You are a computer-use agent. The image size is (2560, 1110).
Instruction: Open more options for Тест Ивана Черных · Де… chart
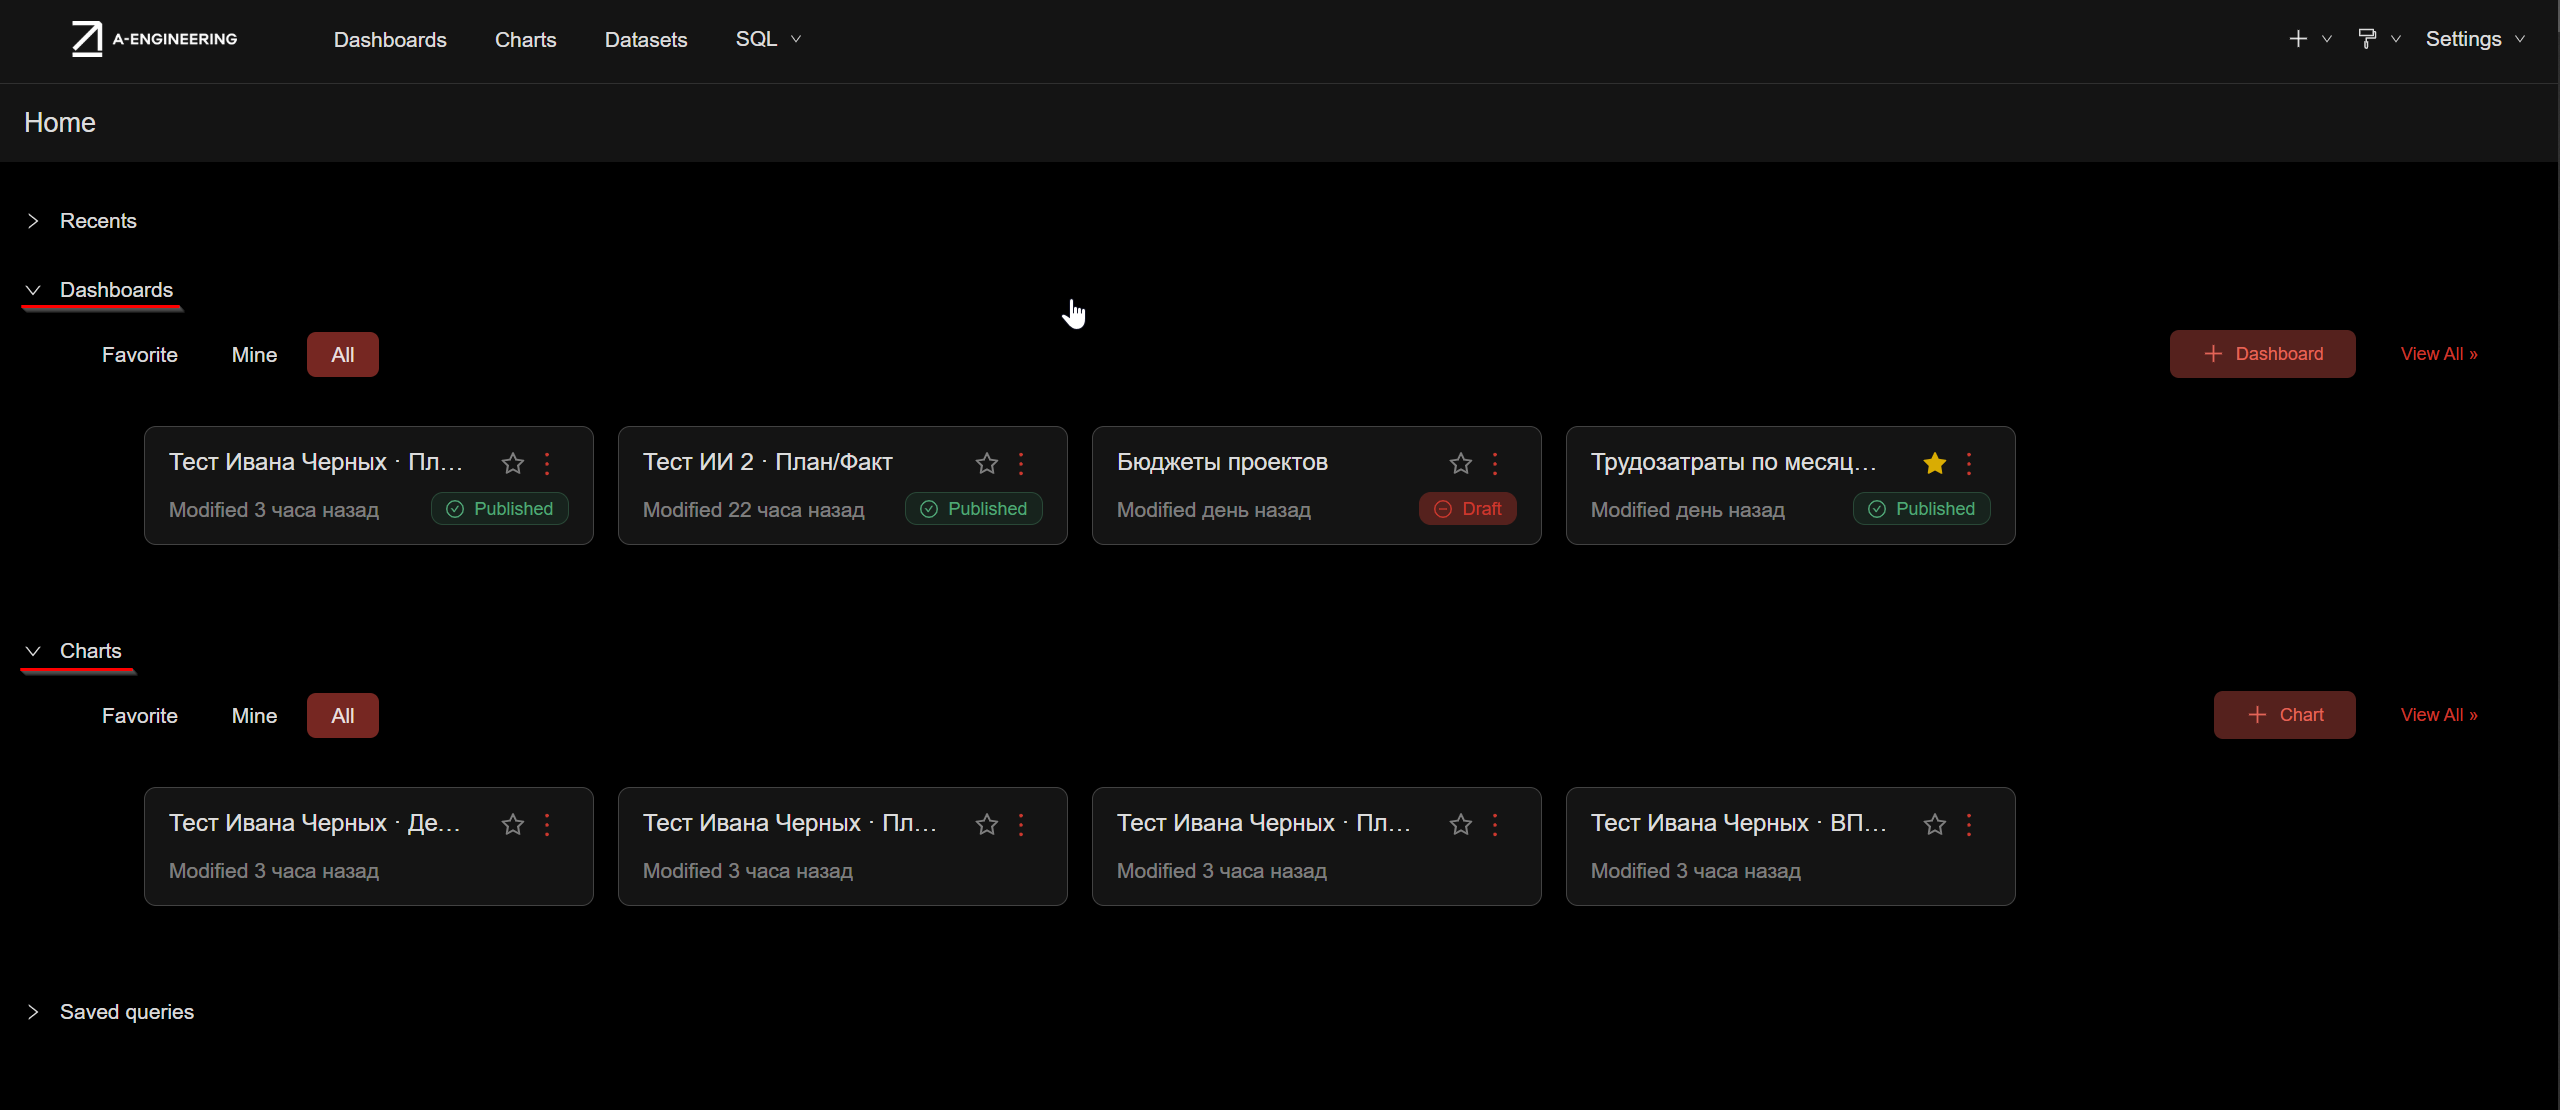547,824
